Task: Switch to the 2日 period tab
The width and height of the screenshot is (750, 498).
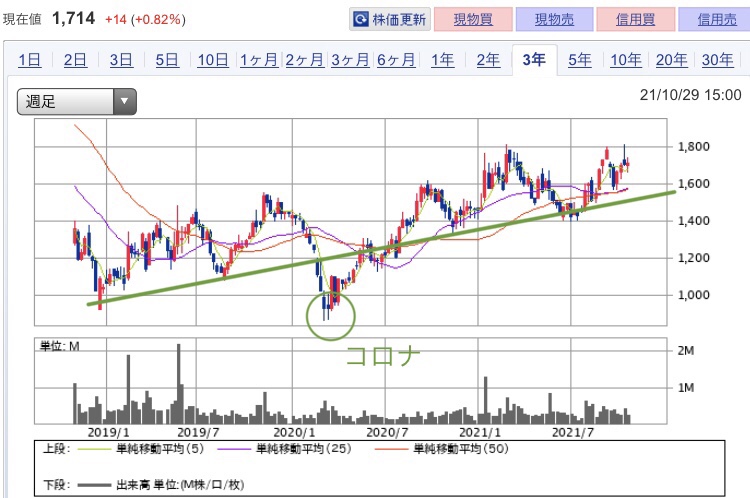Action: [75, 60]
